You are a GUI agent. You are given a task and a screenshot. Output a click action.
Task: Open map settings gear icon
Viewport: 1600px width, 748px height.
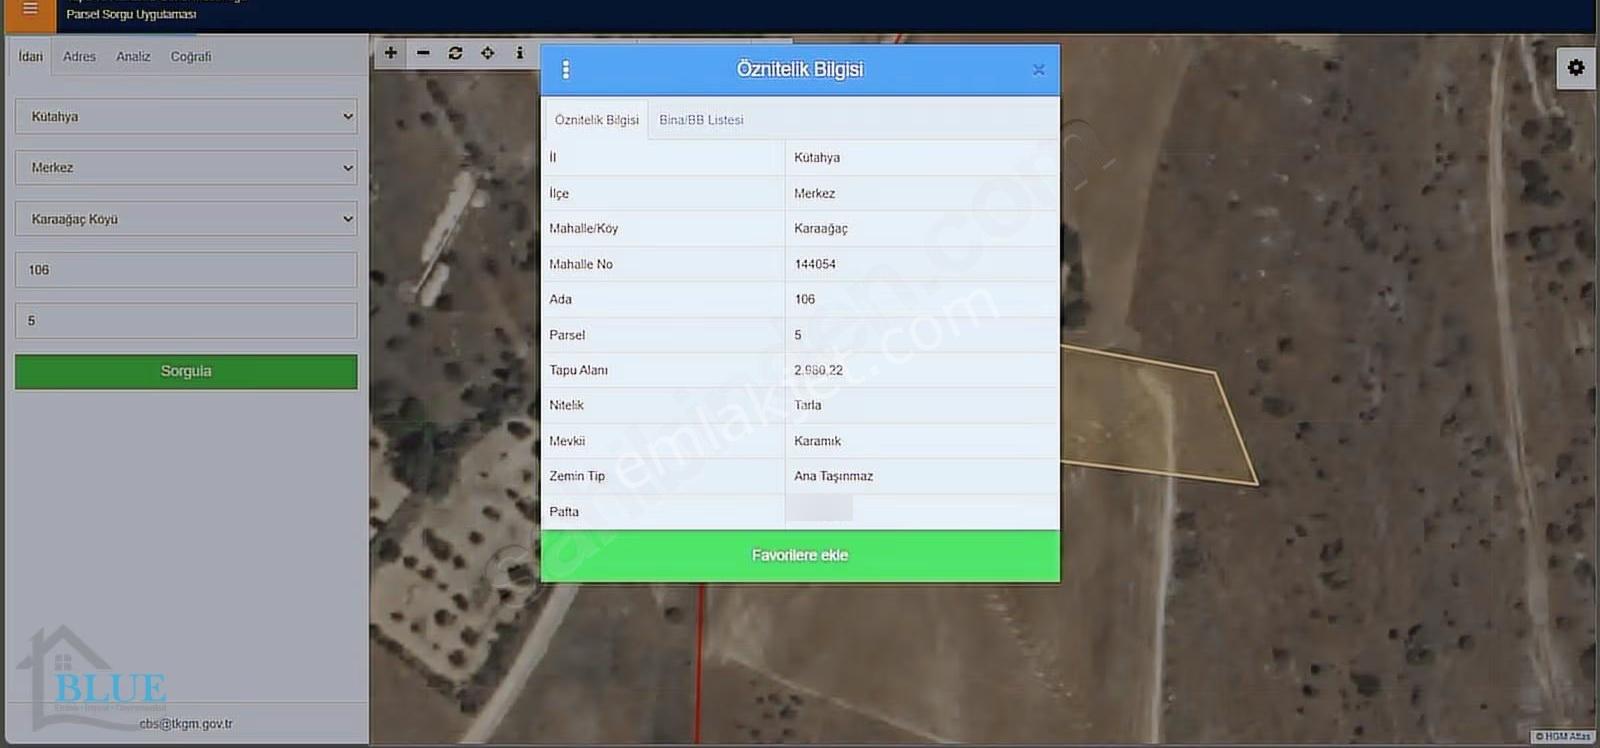pos(1576,68)
